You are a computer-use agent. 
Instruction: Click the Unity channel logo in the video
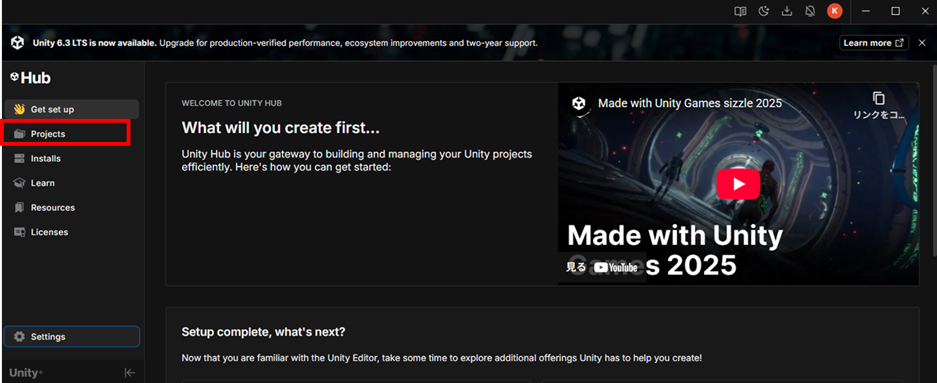coord(578,103)
